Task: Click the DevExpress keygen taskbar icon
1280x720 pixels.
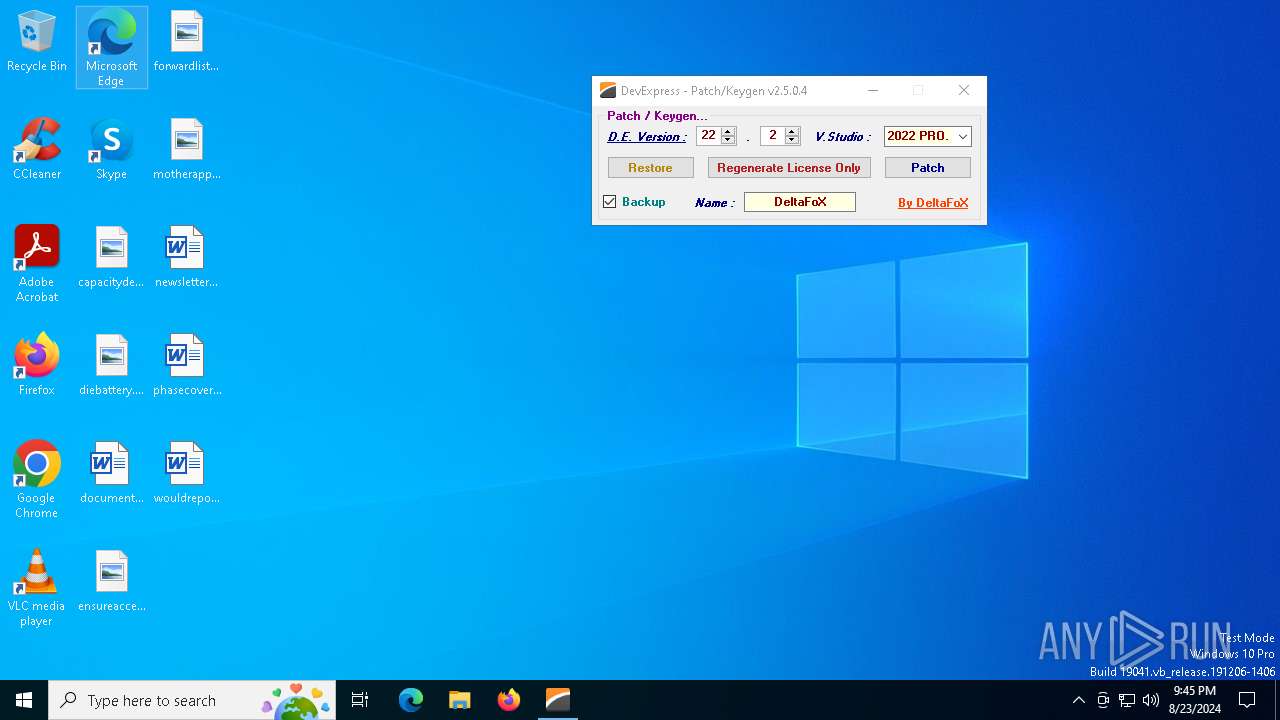Action: pyautogui.click(x=557, y=700)
